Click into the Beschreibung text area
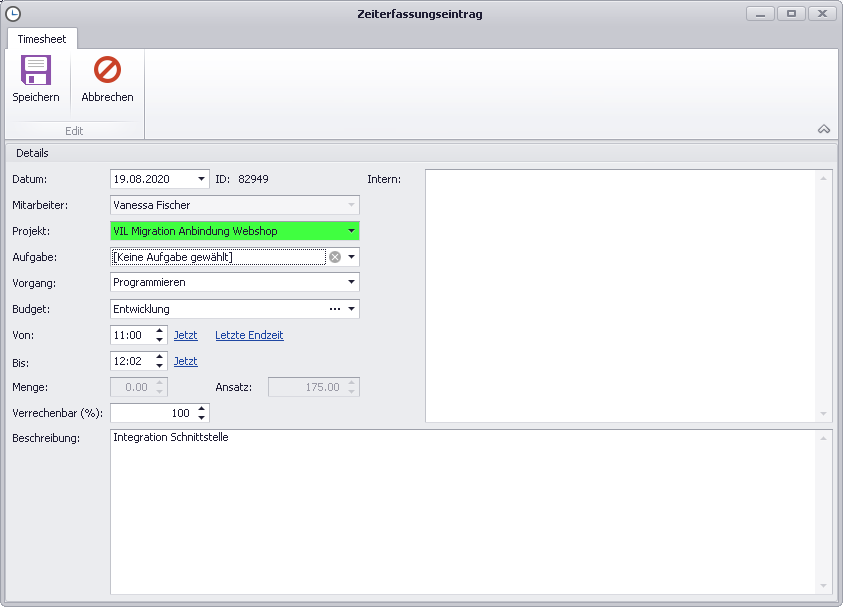Image resolution: width=843 pixels, height=607 pixels. pyautogui.click(x=462, y=510)
